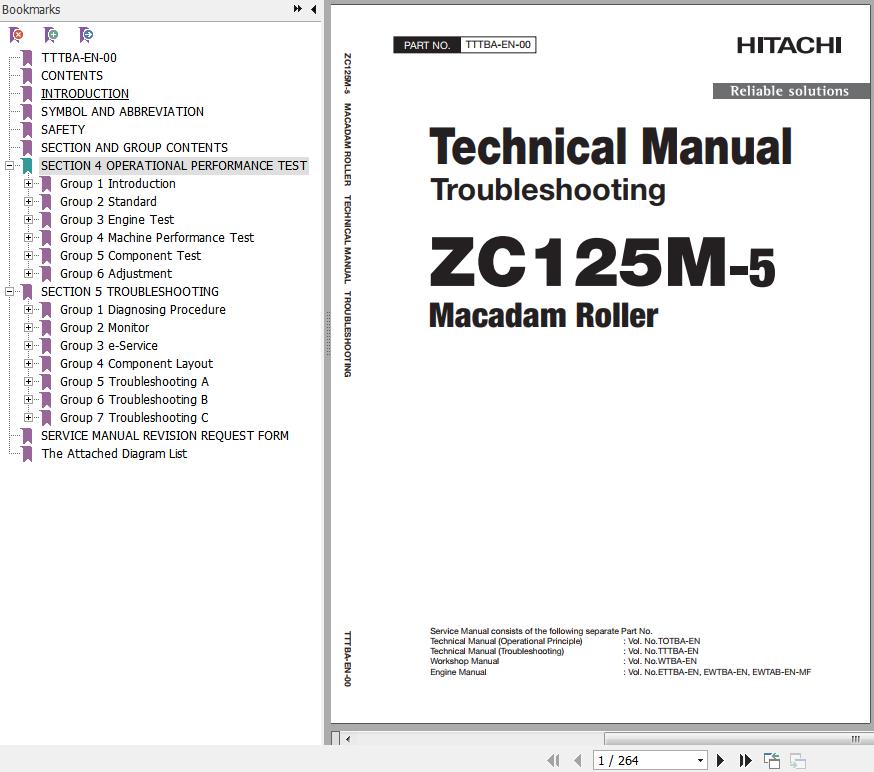Screen dimensions: 874x772
Task: Go to the previous page
Action: click(x=577, y=760)
